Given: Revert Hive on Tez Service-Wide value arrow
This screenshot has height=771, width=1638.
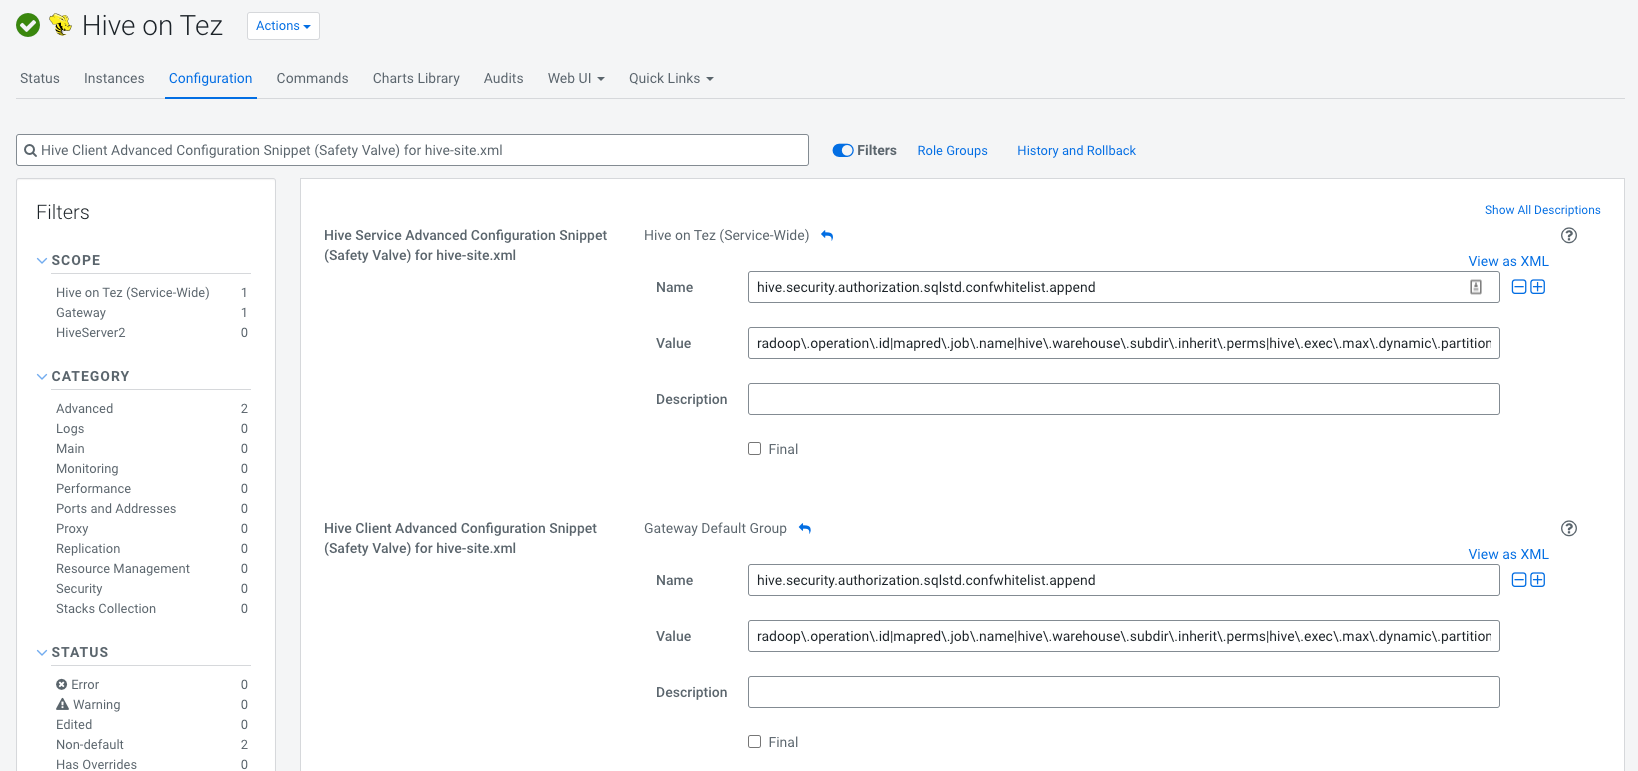Looking at the screenshot, I should tap(827, 236).
